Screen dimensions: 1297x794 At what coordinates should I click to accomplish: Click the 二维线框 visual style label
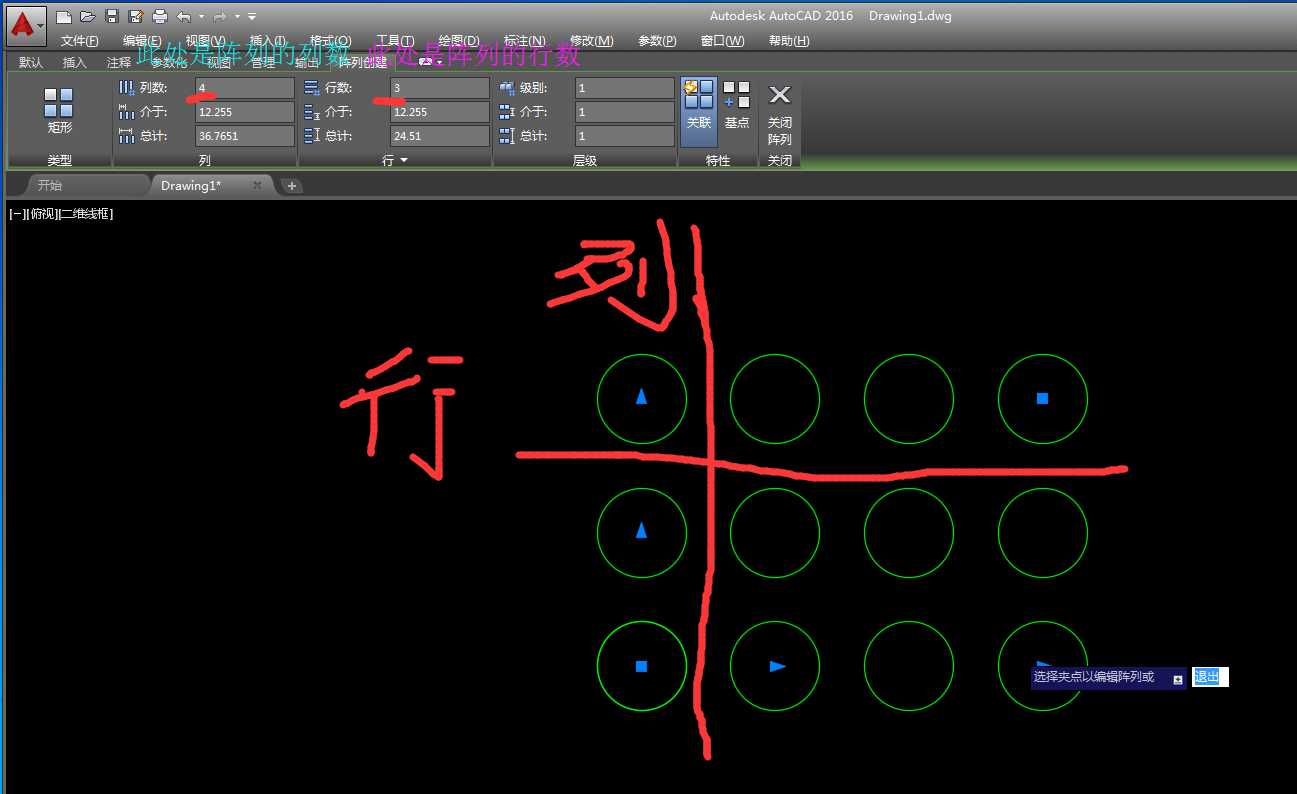[x=85, y=214]
